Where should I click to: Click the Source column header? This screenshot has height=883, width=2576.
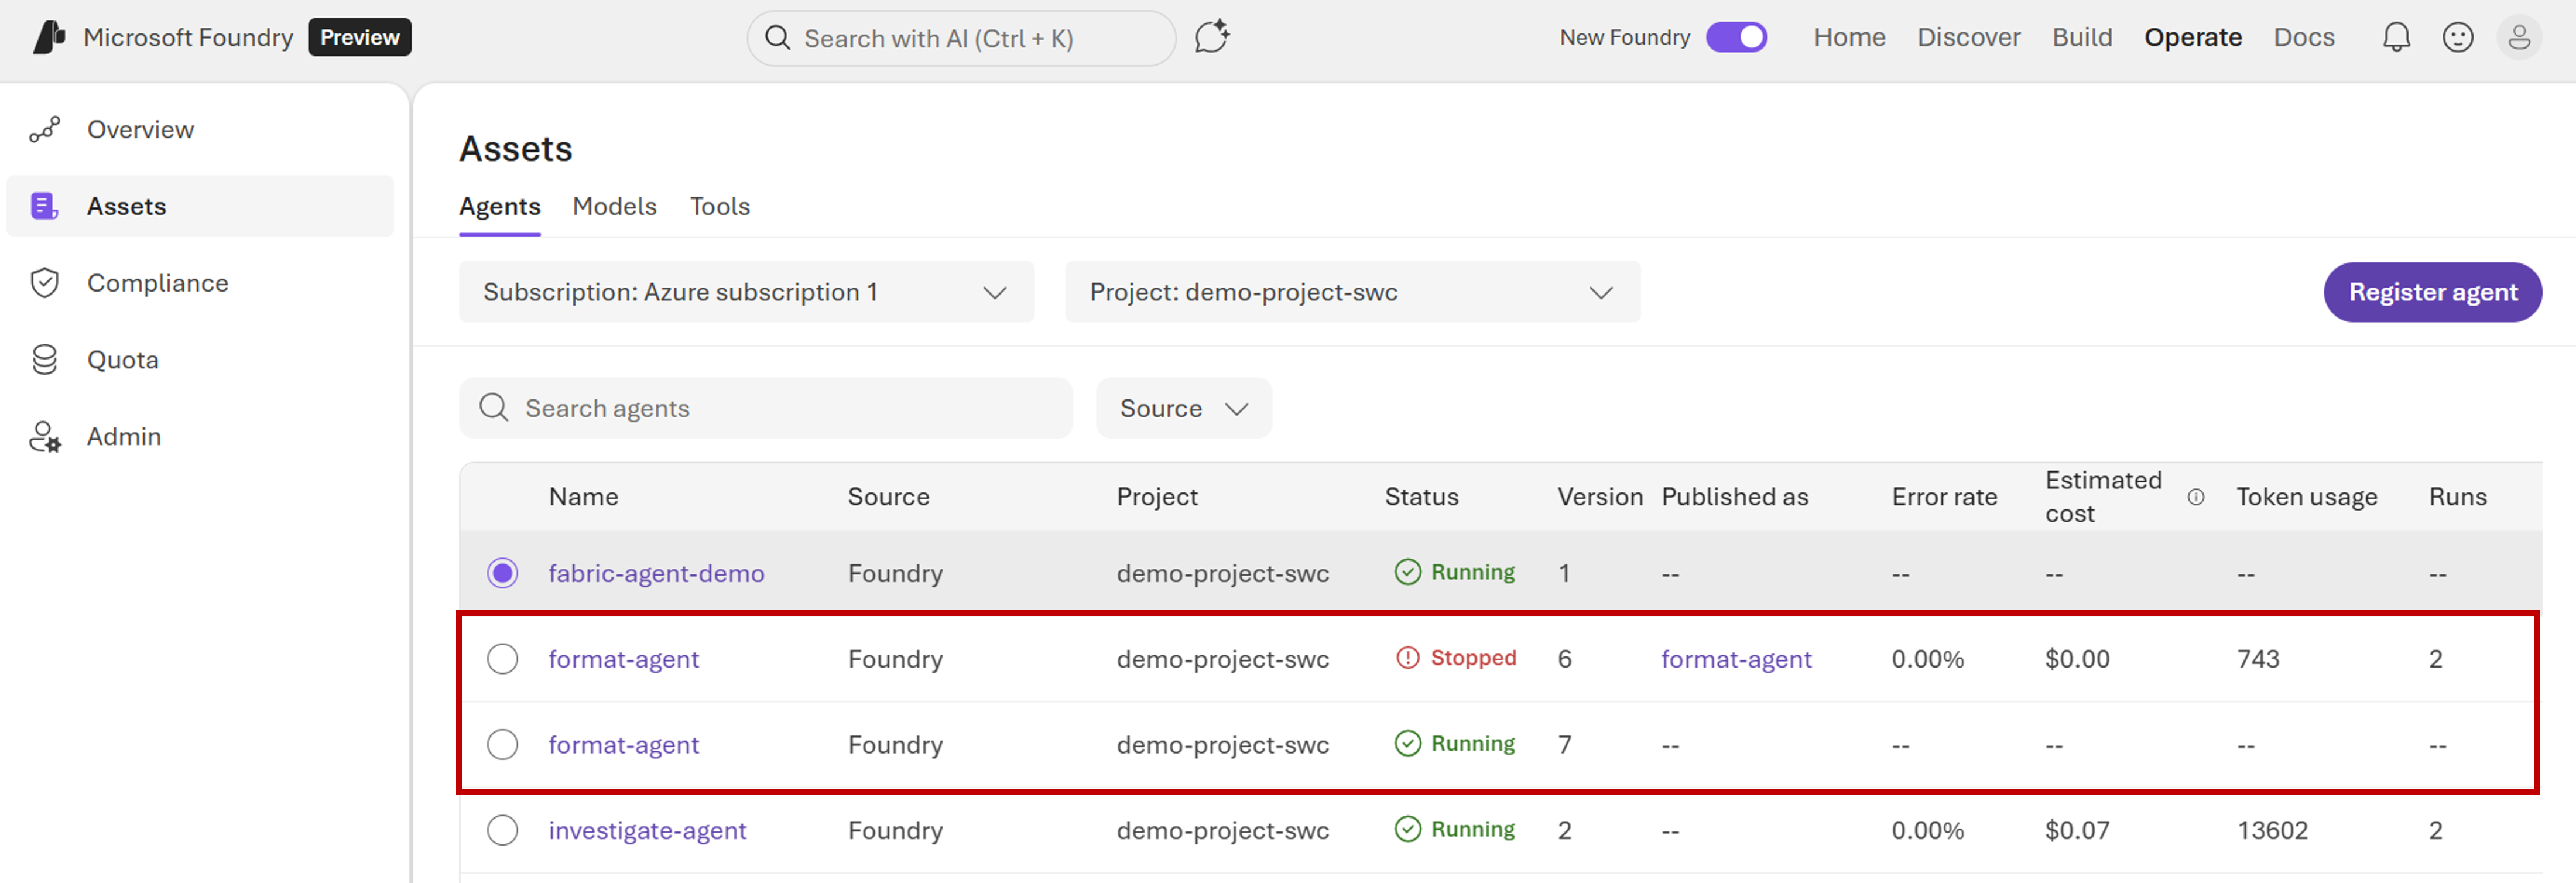pos(888,497)
